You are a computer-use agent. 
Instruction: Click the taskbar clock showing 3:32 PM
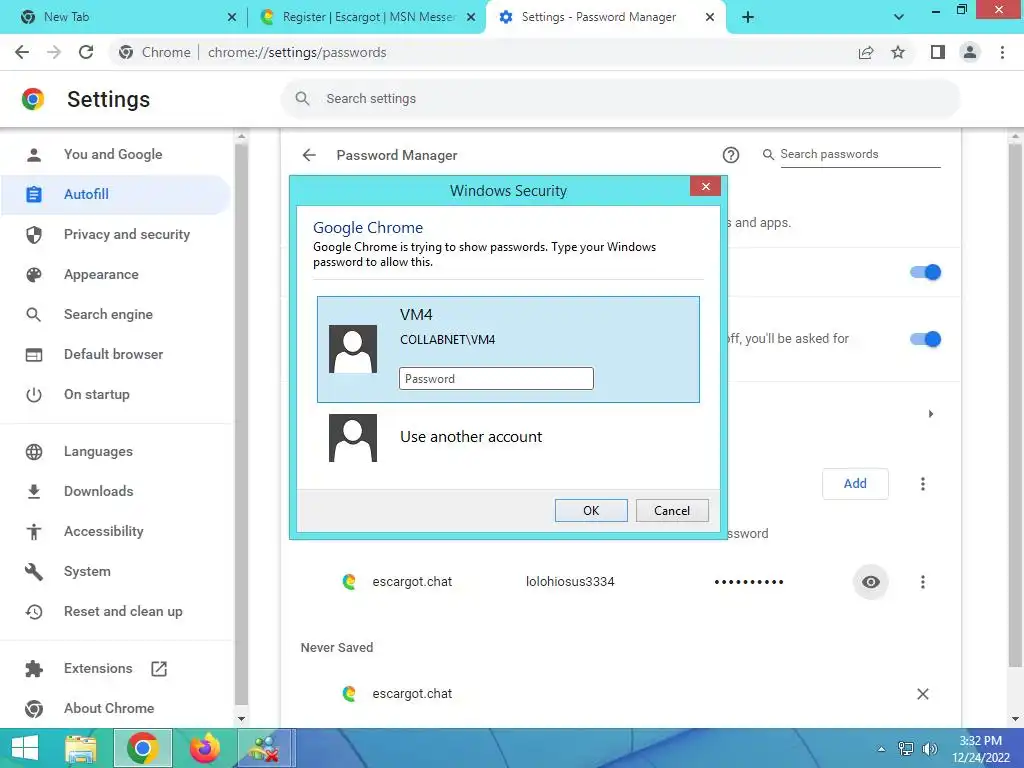(x=980, y=749)
